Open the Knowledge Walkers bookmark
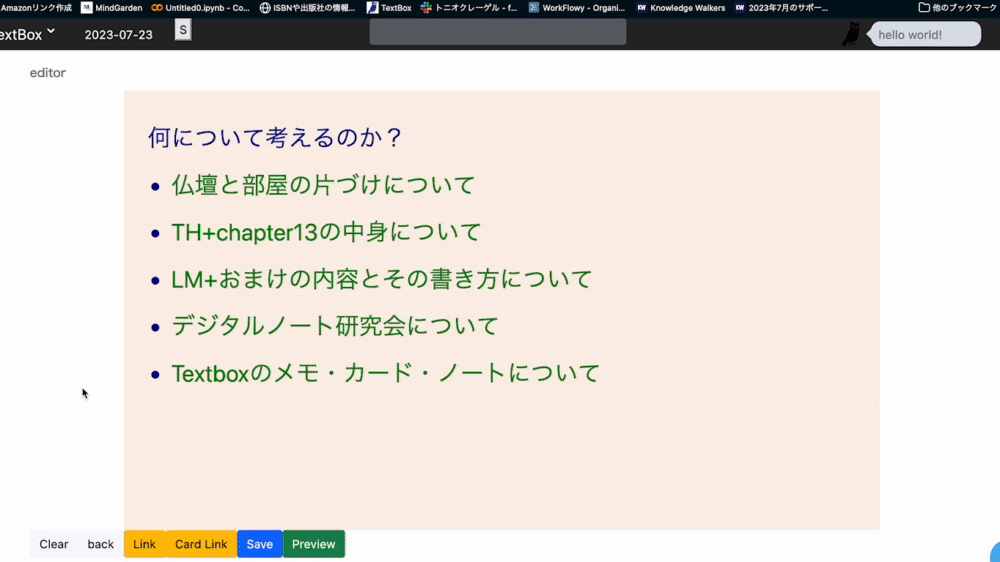The height and width of the screenshot is (562, 1000). 680,8
